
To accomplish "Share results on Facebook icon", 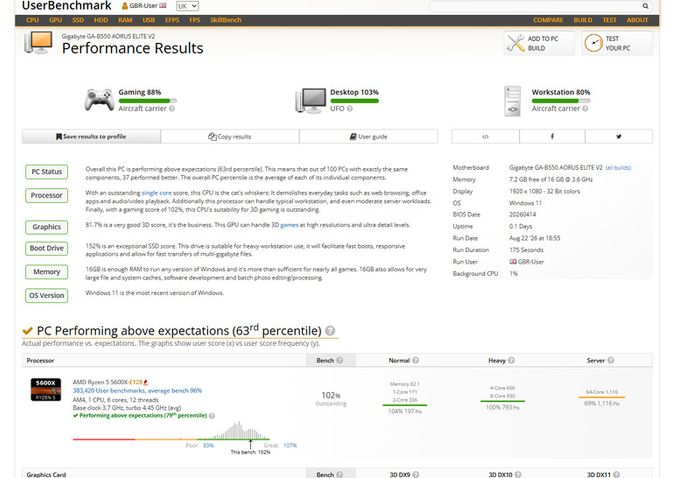I will click(x=552, y=137).
